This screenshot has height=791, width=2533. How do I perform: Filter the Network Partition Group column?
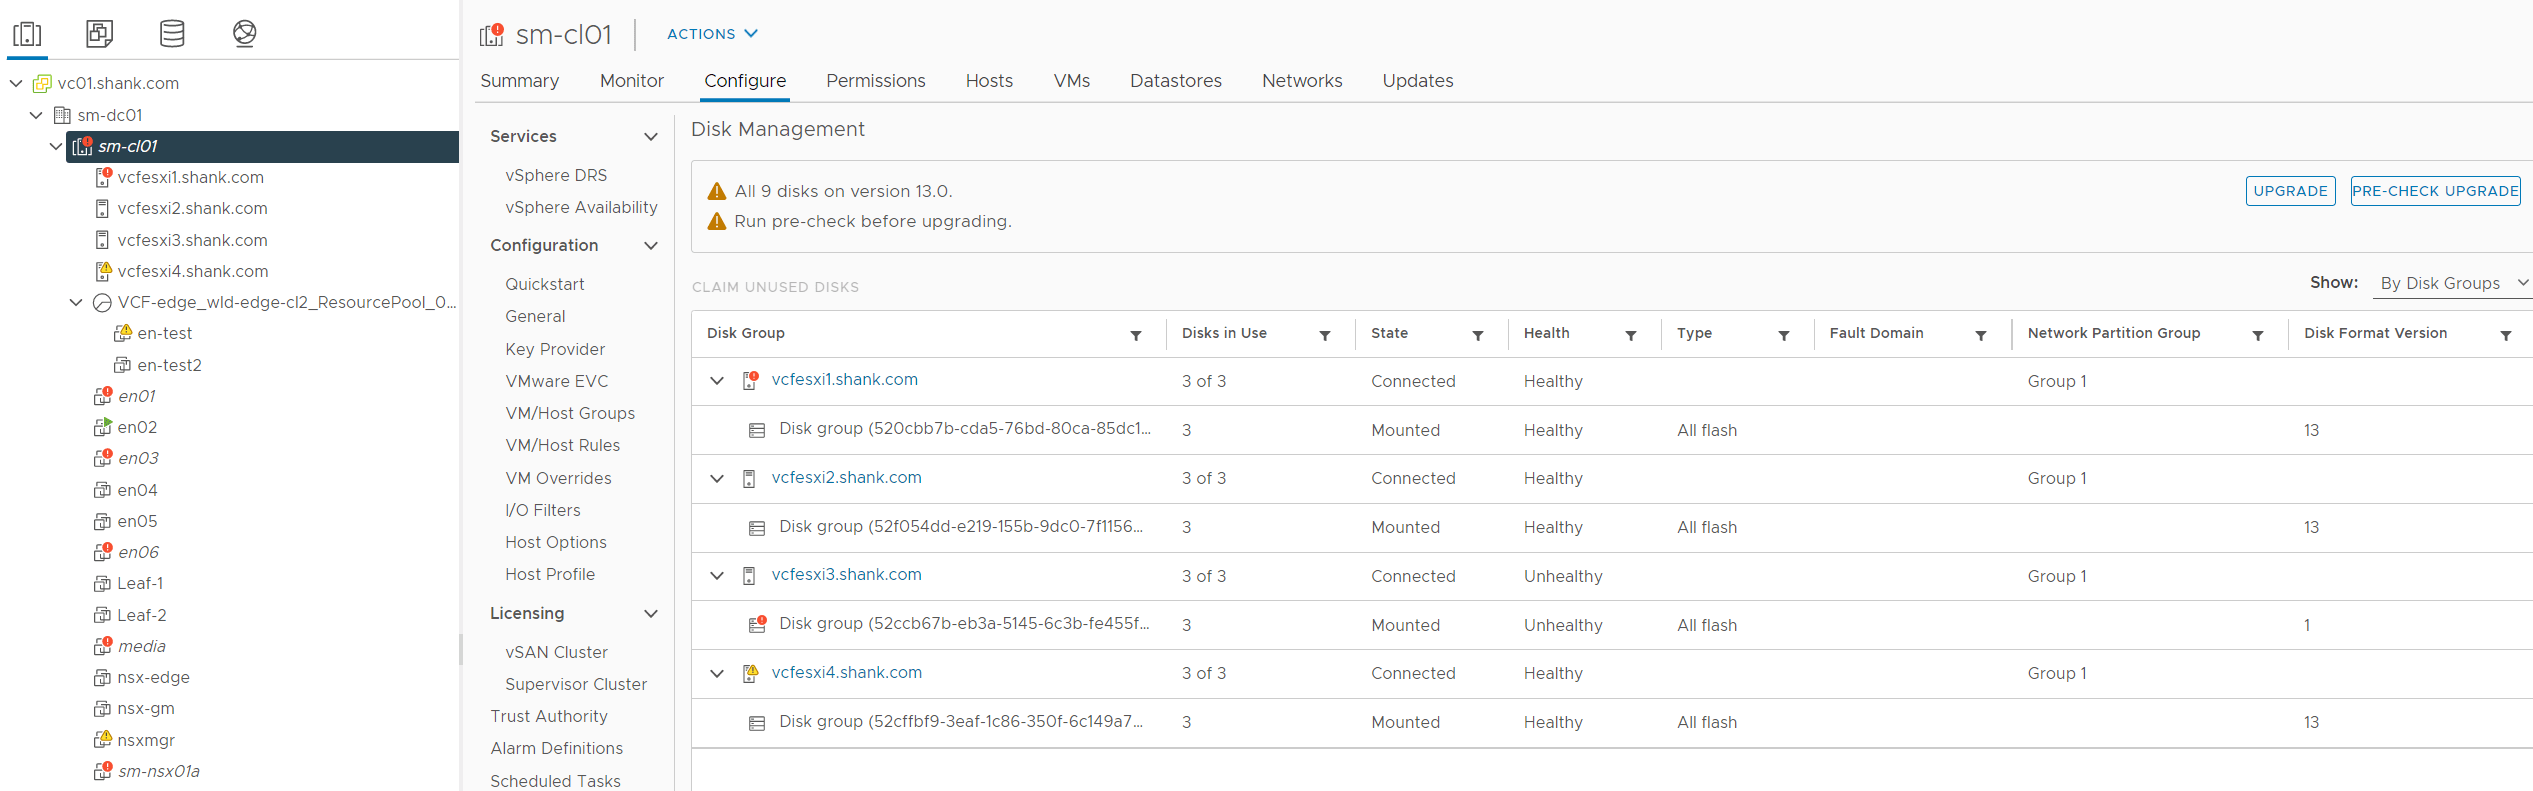click(x=2258, y=335)
